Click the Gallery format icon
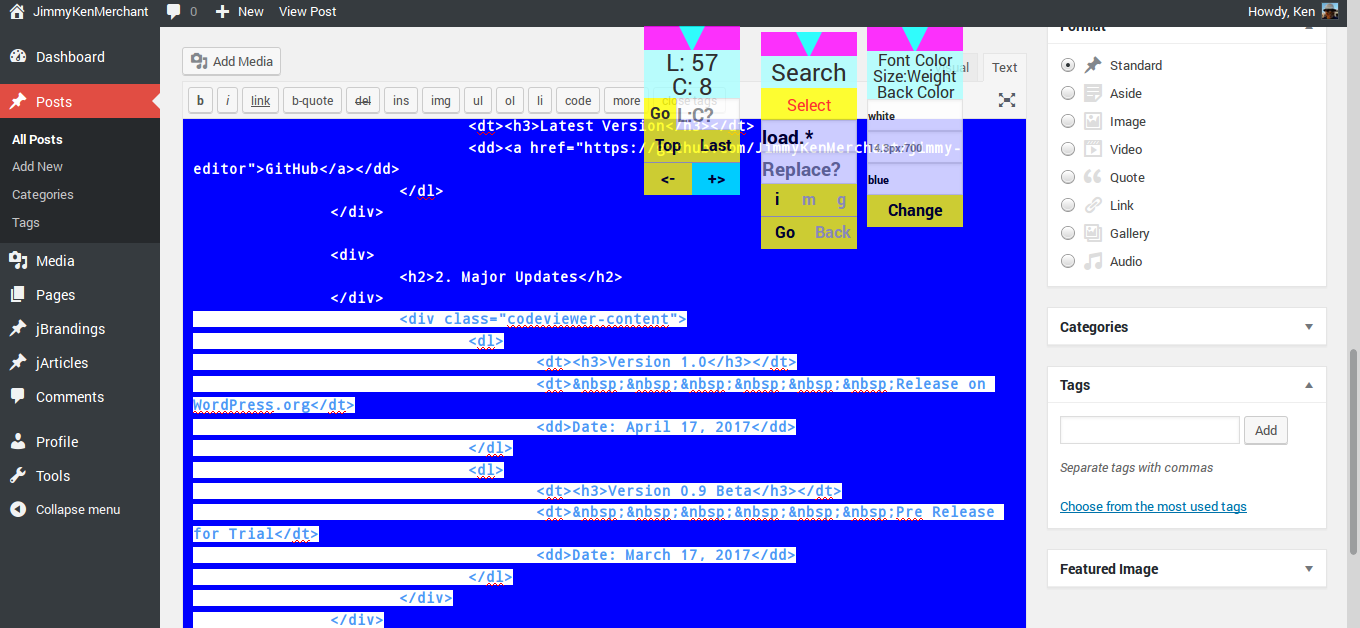Screen dimensions: 1360x628 point(1093,233)
